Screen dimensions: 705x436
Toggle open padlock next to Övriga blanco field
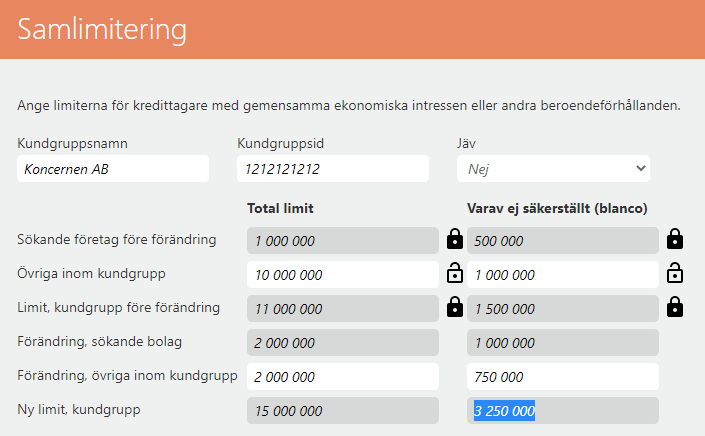pyautogui.click(x=674, y=273)
